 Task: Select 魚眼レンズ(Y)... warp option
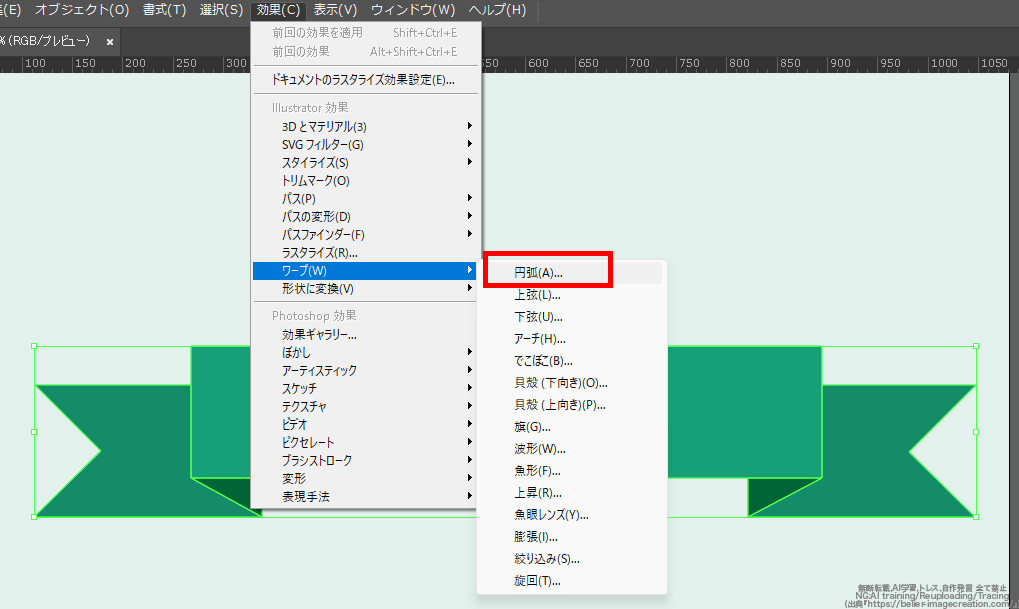point(551,515)
